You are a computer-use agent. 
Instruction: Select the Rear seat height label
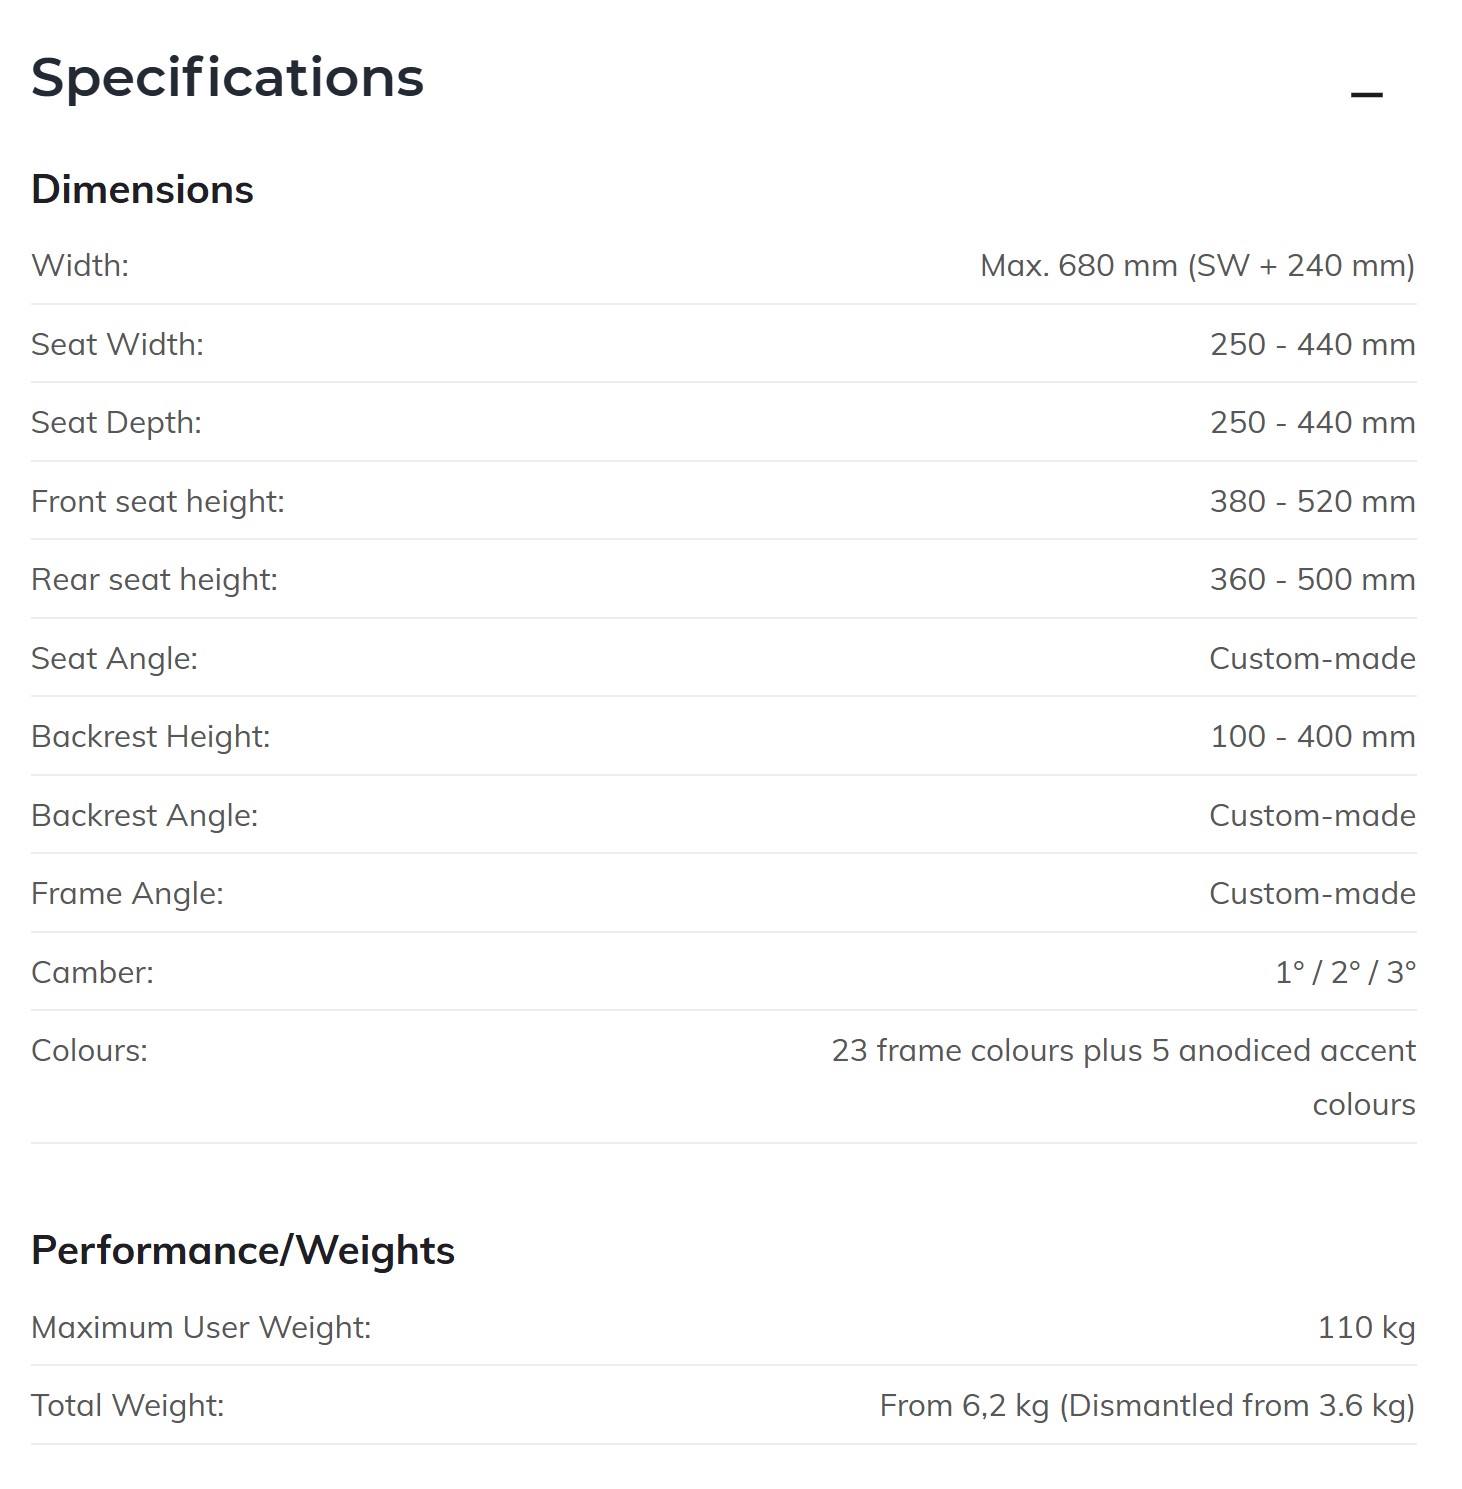pos(154,580)
